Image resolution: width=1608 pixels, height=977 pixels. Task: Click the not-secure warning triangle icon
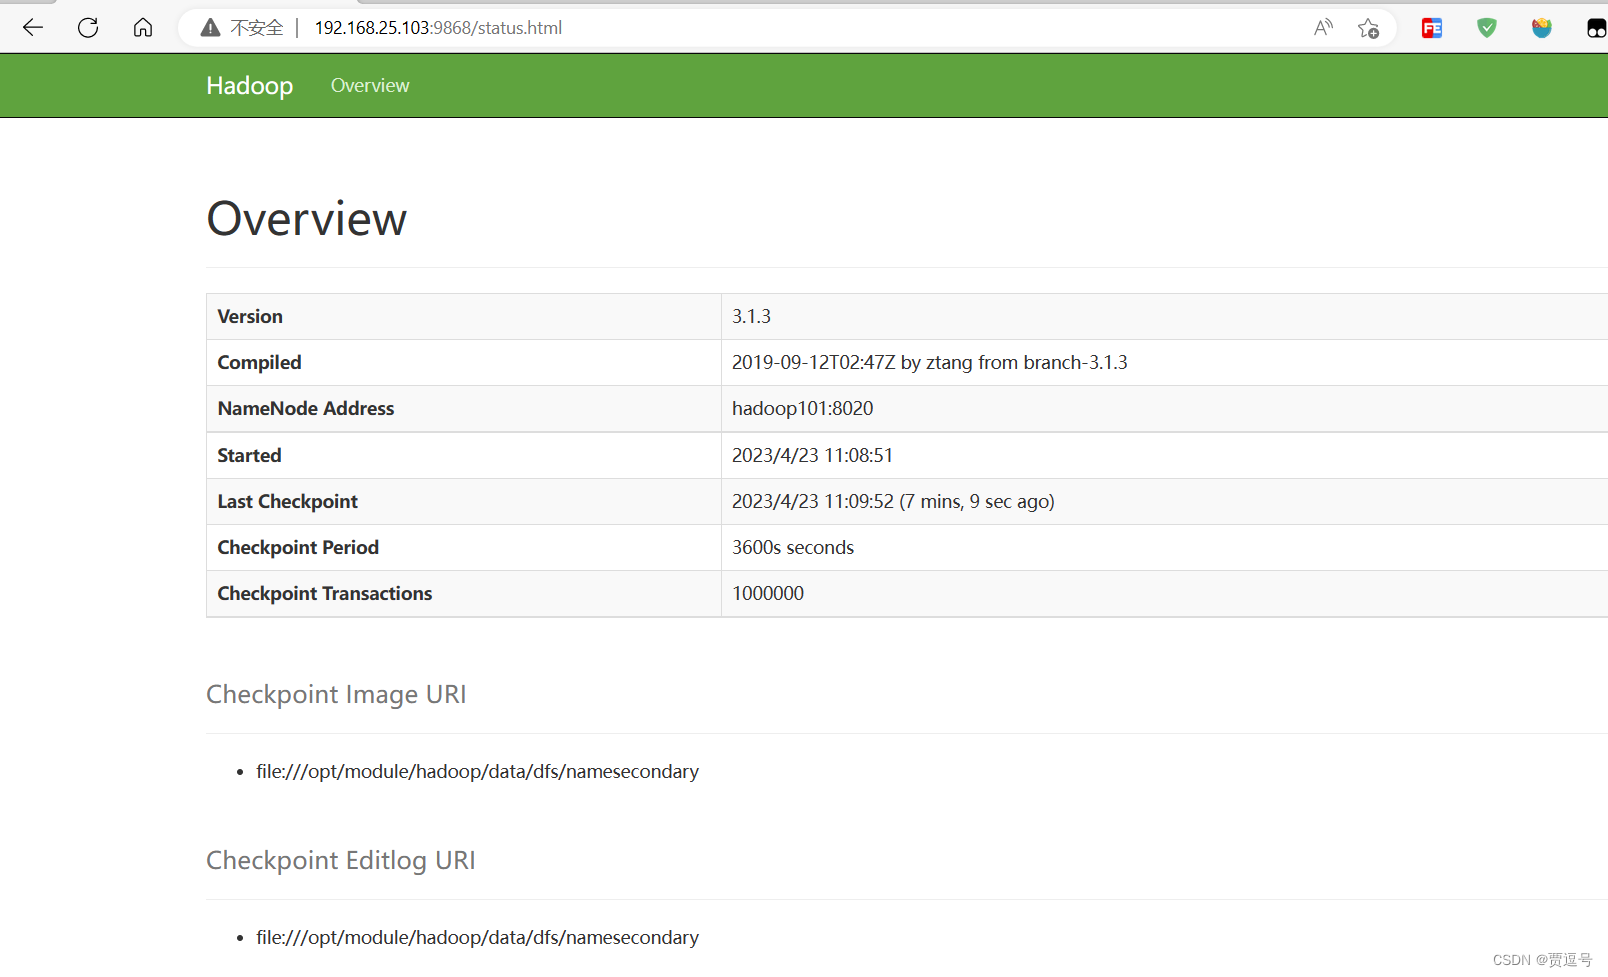coord(210,28)
